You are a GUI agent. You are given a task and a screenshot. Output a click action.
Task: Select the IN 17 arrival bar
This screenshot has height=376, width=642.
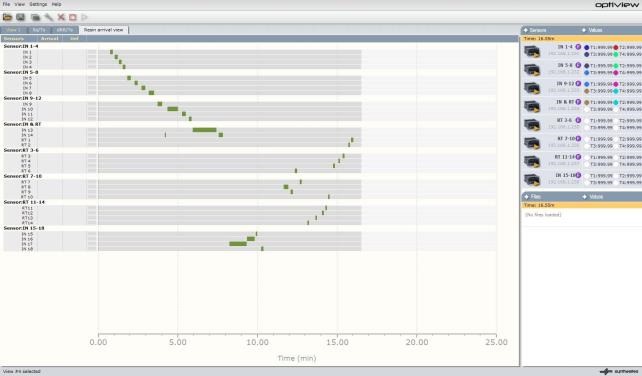[238, 244]
